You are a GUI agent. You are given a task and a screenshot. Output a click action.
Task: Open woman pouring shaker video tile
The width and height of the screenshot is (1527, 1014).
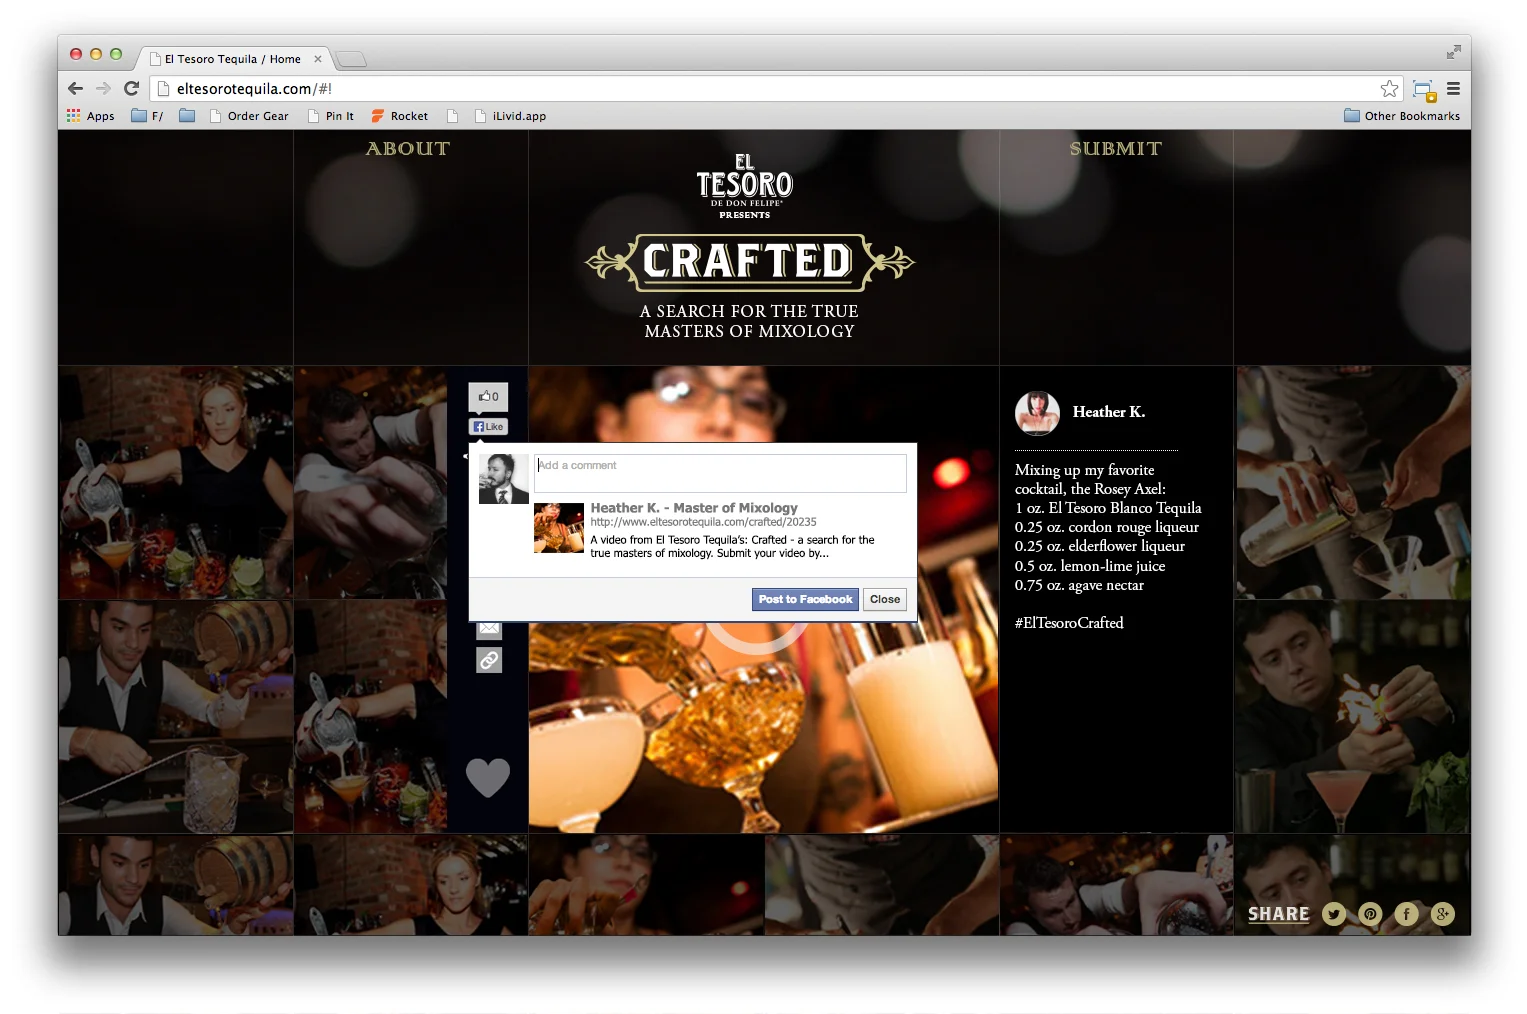[x=176, y=482]
